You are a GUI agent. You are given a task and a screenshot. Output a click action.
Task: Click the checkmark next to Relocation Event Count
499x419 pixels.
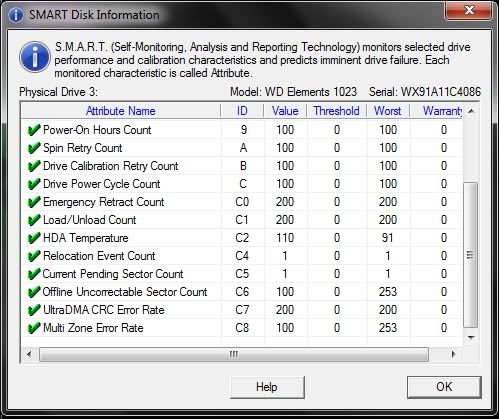click(x=34, y=256)
